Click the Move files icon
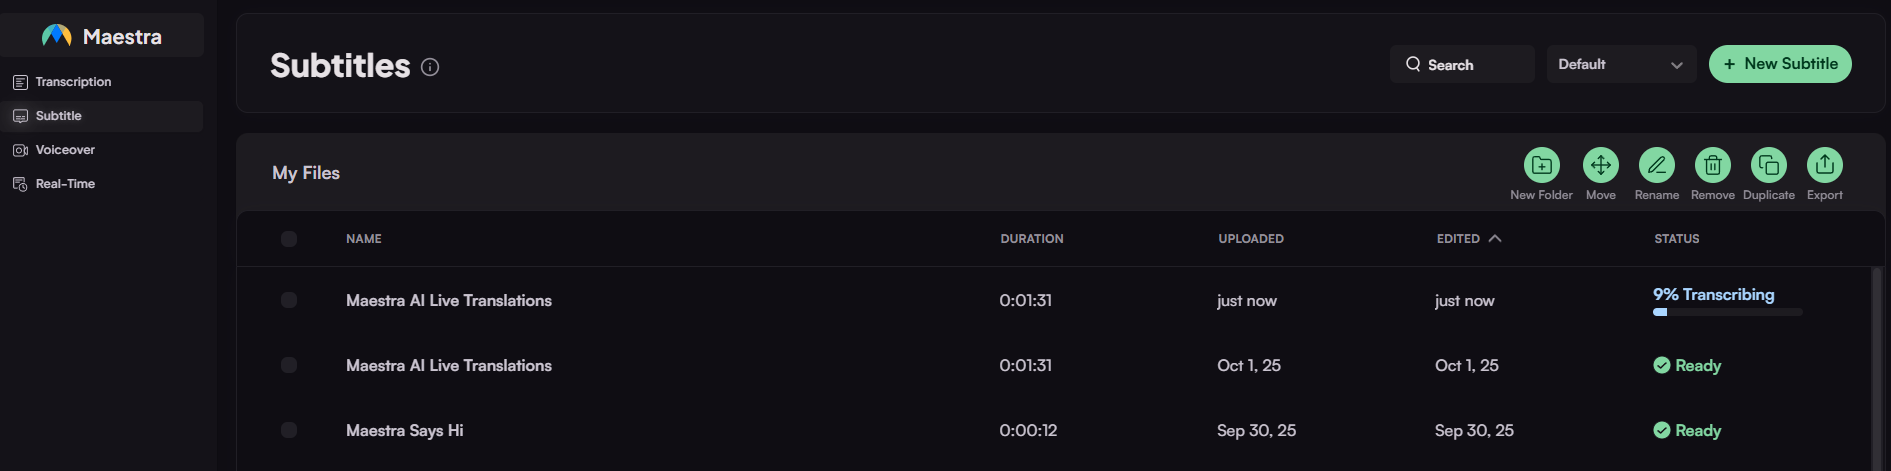This screenshot has height=471, width=1891. [1600, 165]
